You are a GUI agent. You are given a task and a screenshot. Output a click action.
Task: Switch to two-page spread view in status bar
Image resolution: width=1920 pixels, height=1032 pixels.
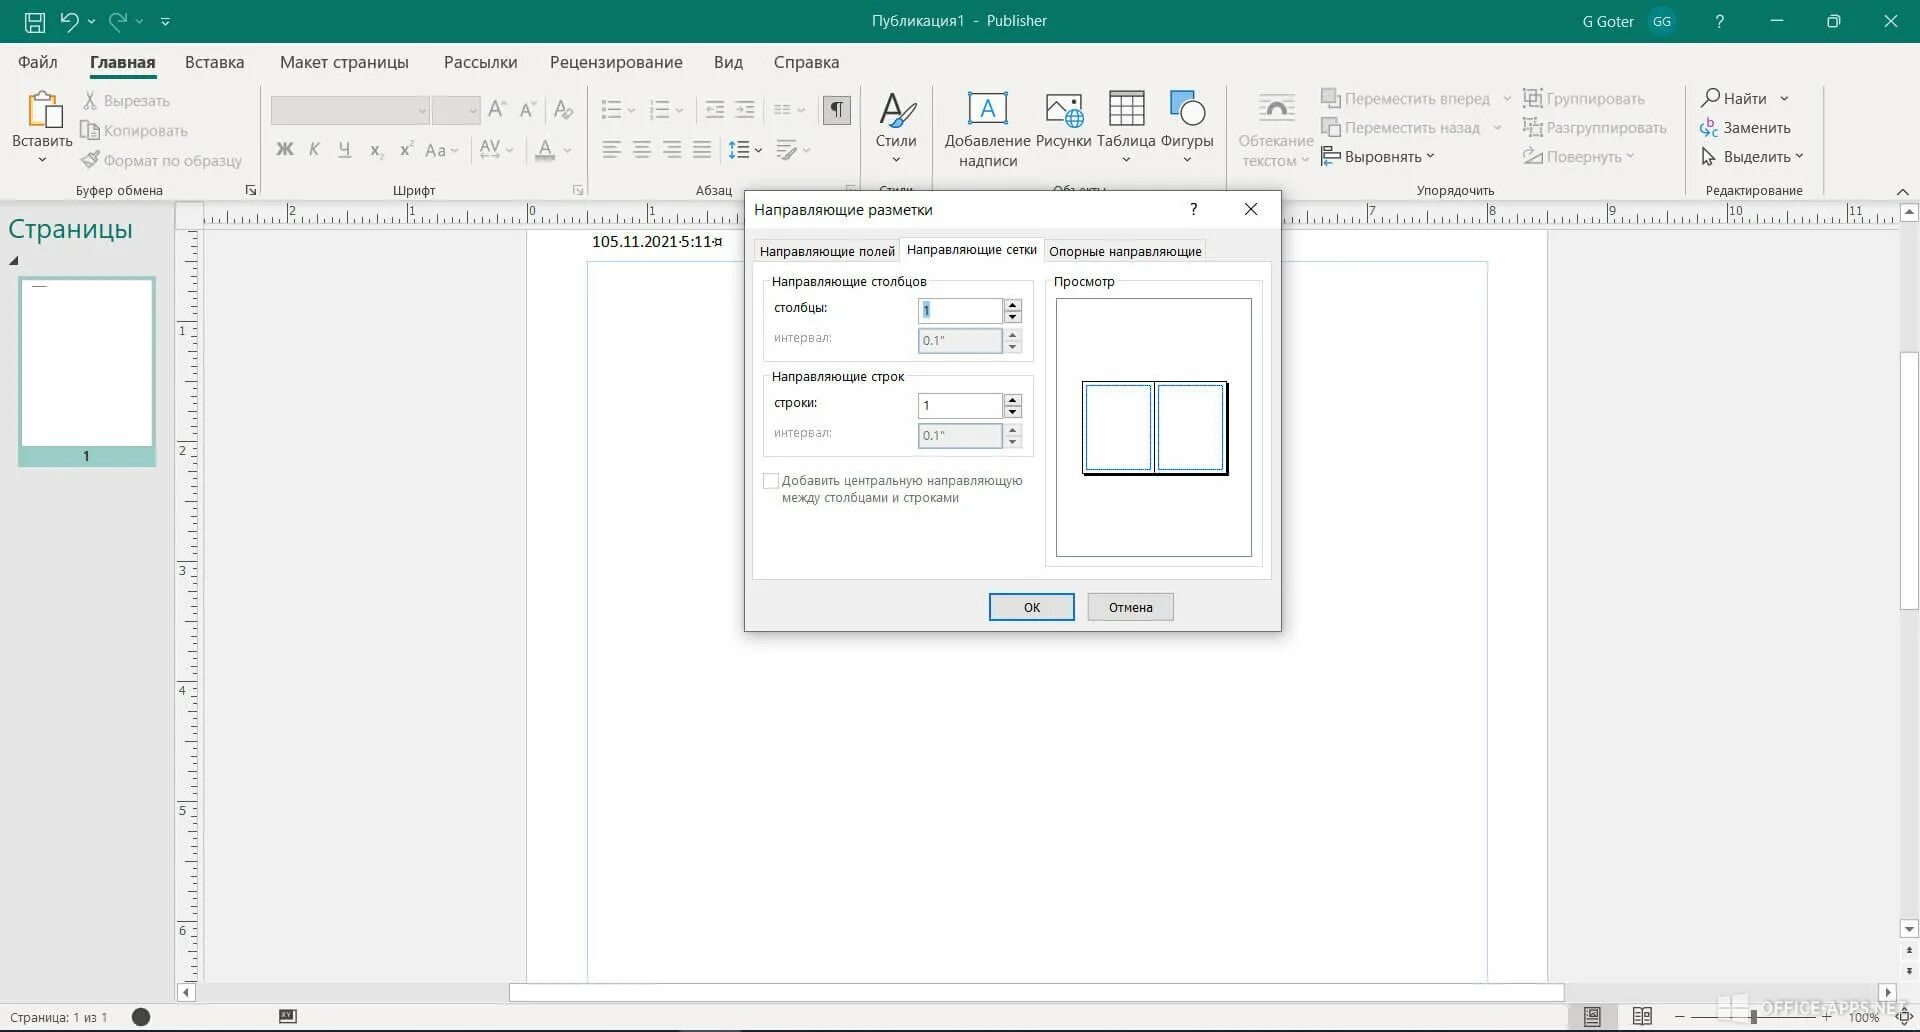[1642, 1016]
